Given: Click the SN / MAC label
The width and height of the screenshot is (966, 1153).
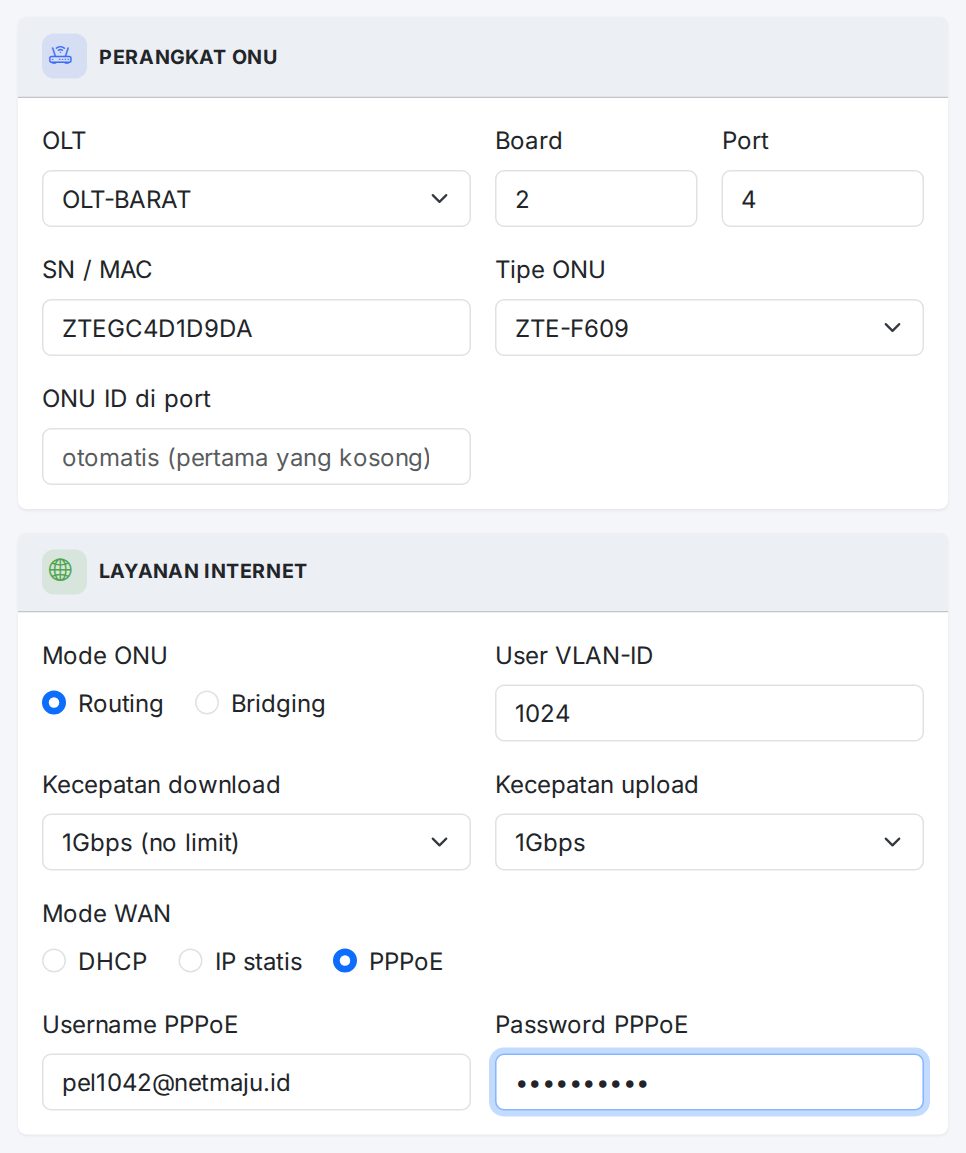Looking at the screenshot, I should pos(97,270).
